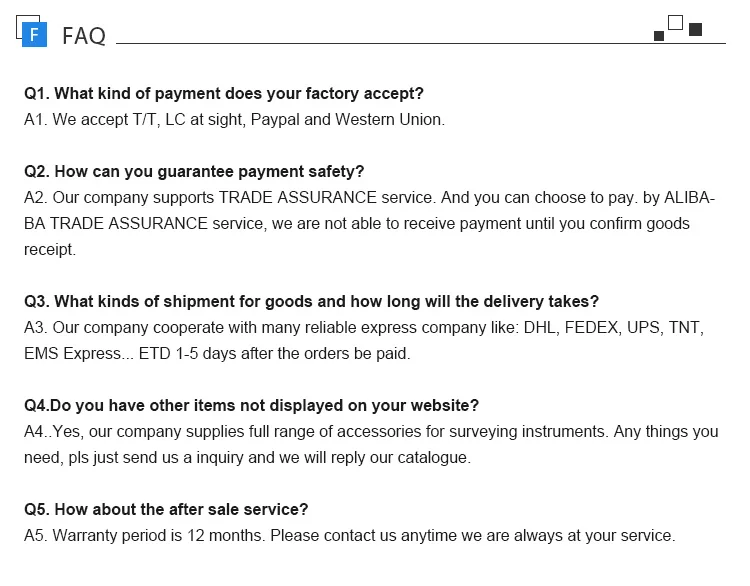Select question Q2 about payment safety

[194, 171]
